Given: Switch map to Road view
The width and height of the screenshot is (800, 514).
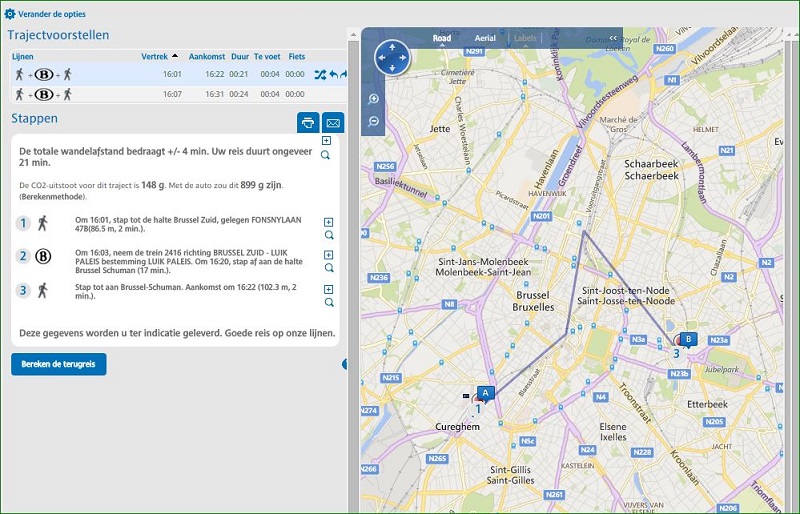Looking at the screenshot, I should click(x=441, y=39).
